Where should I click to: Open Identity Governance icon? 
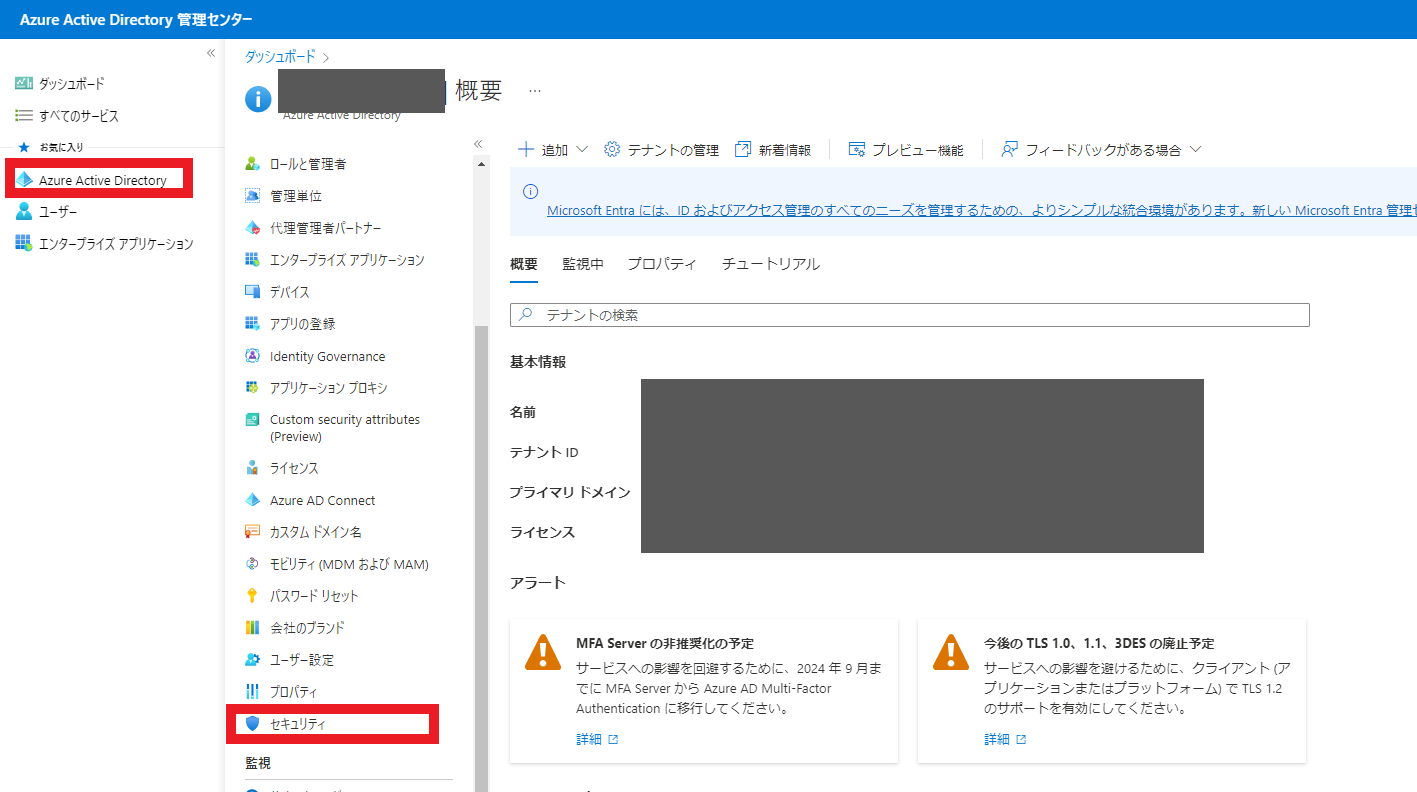point(252,356)
